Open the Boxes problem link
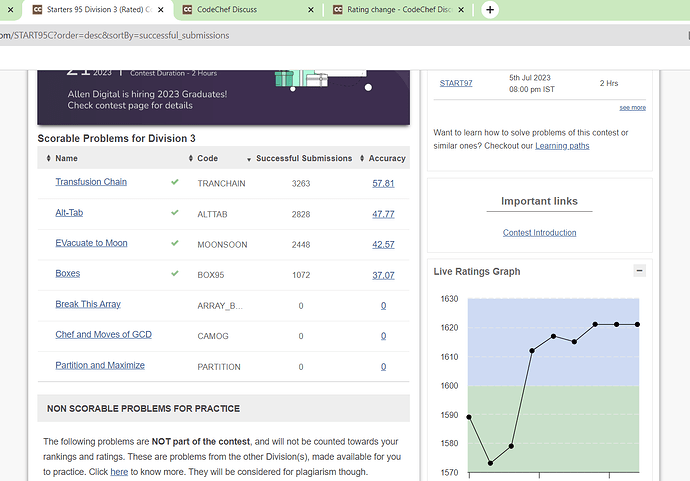The image size is (690, 481). click(x=68, y=273)
